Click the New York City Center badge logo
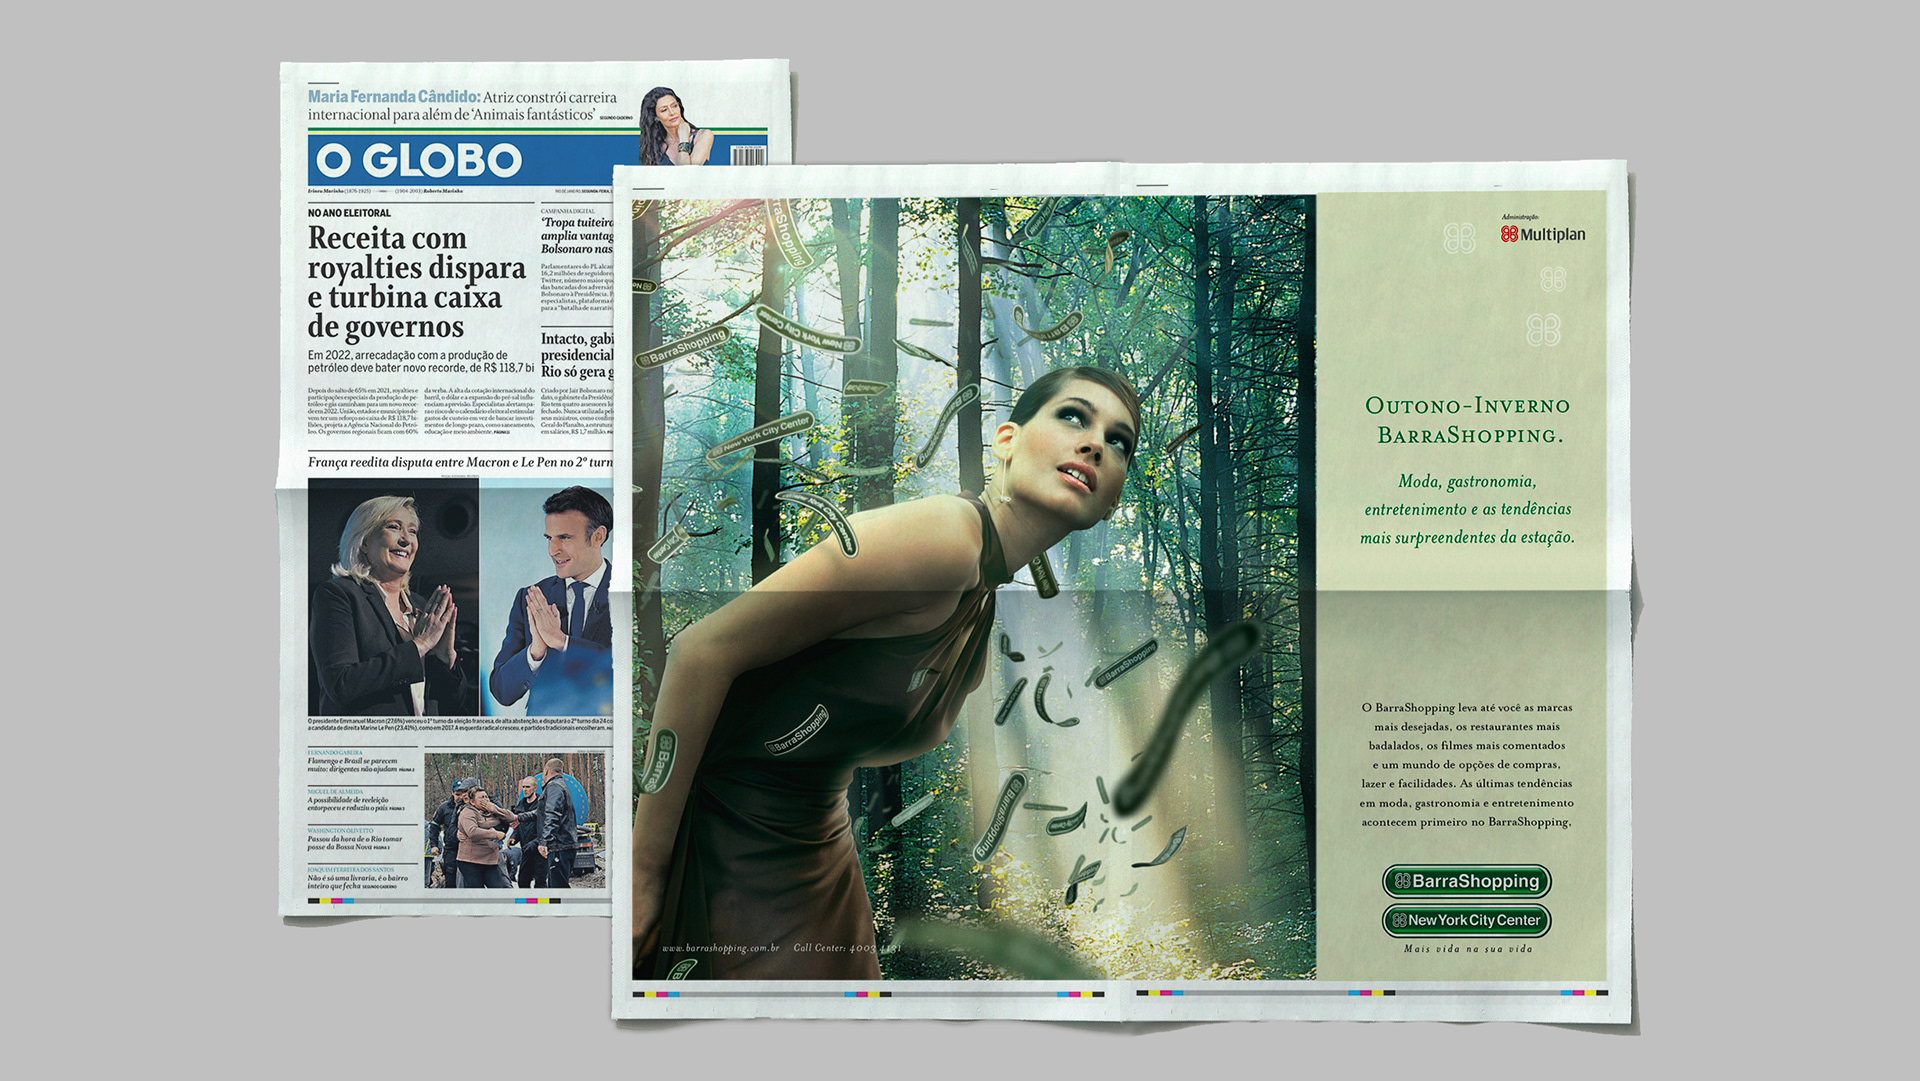 (x=1466, y=920)
